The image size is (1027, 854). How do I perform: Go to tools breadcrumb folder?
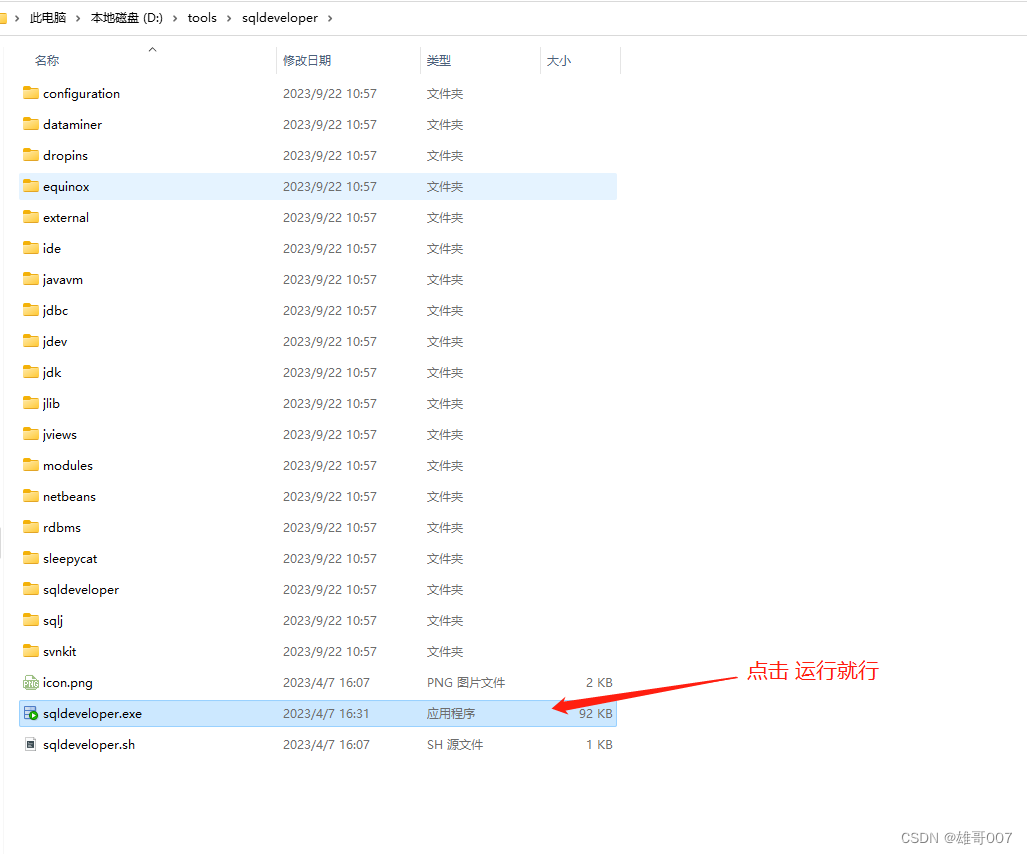pos(202,18)
